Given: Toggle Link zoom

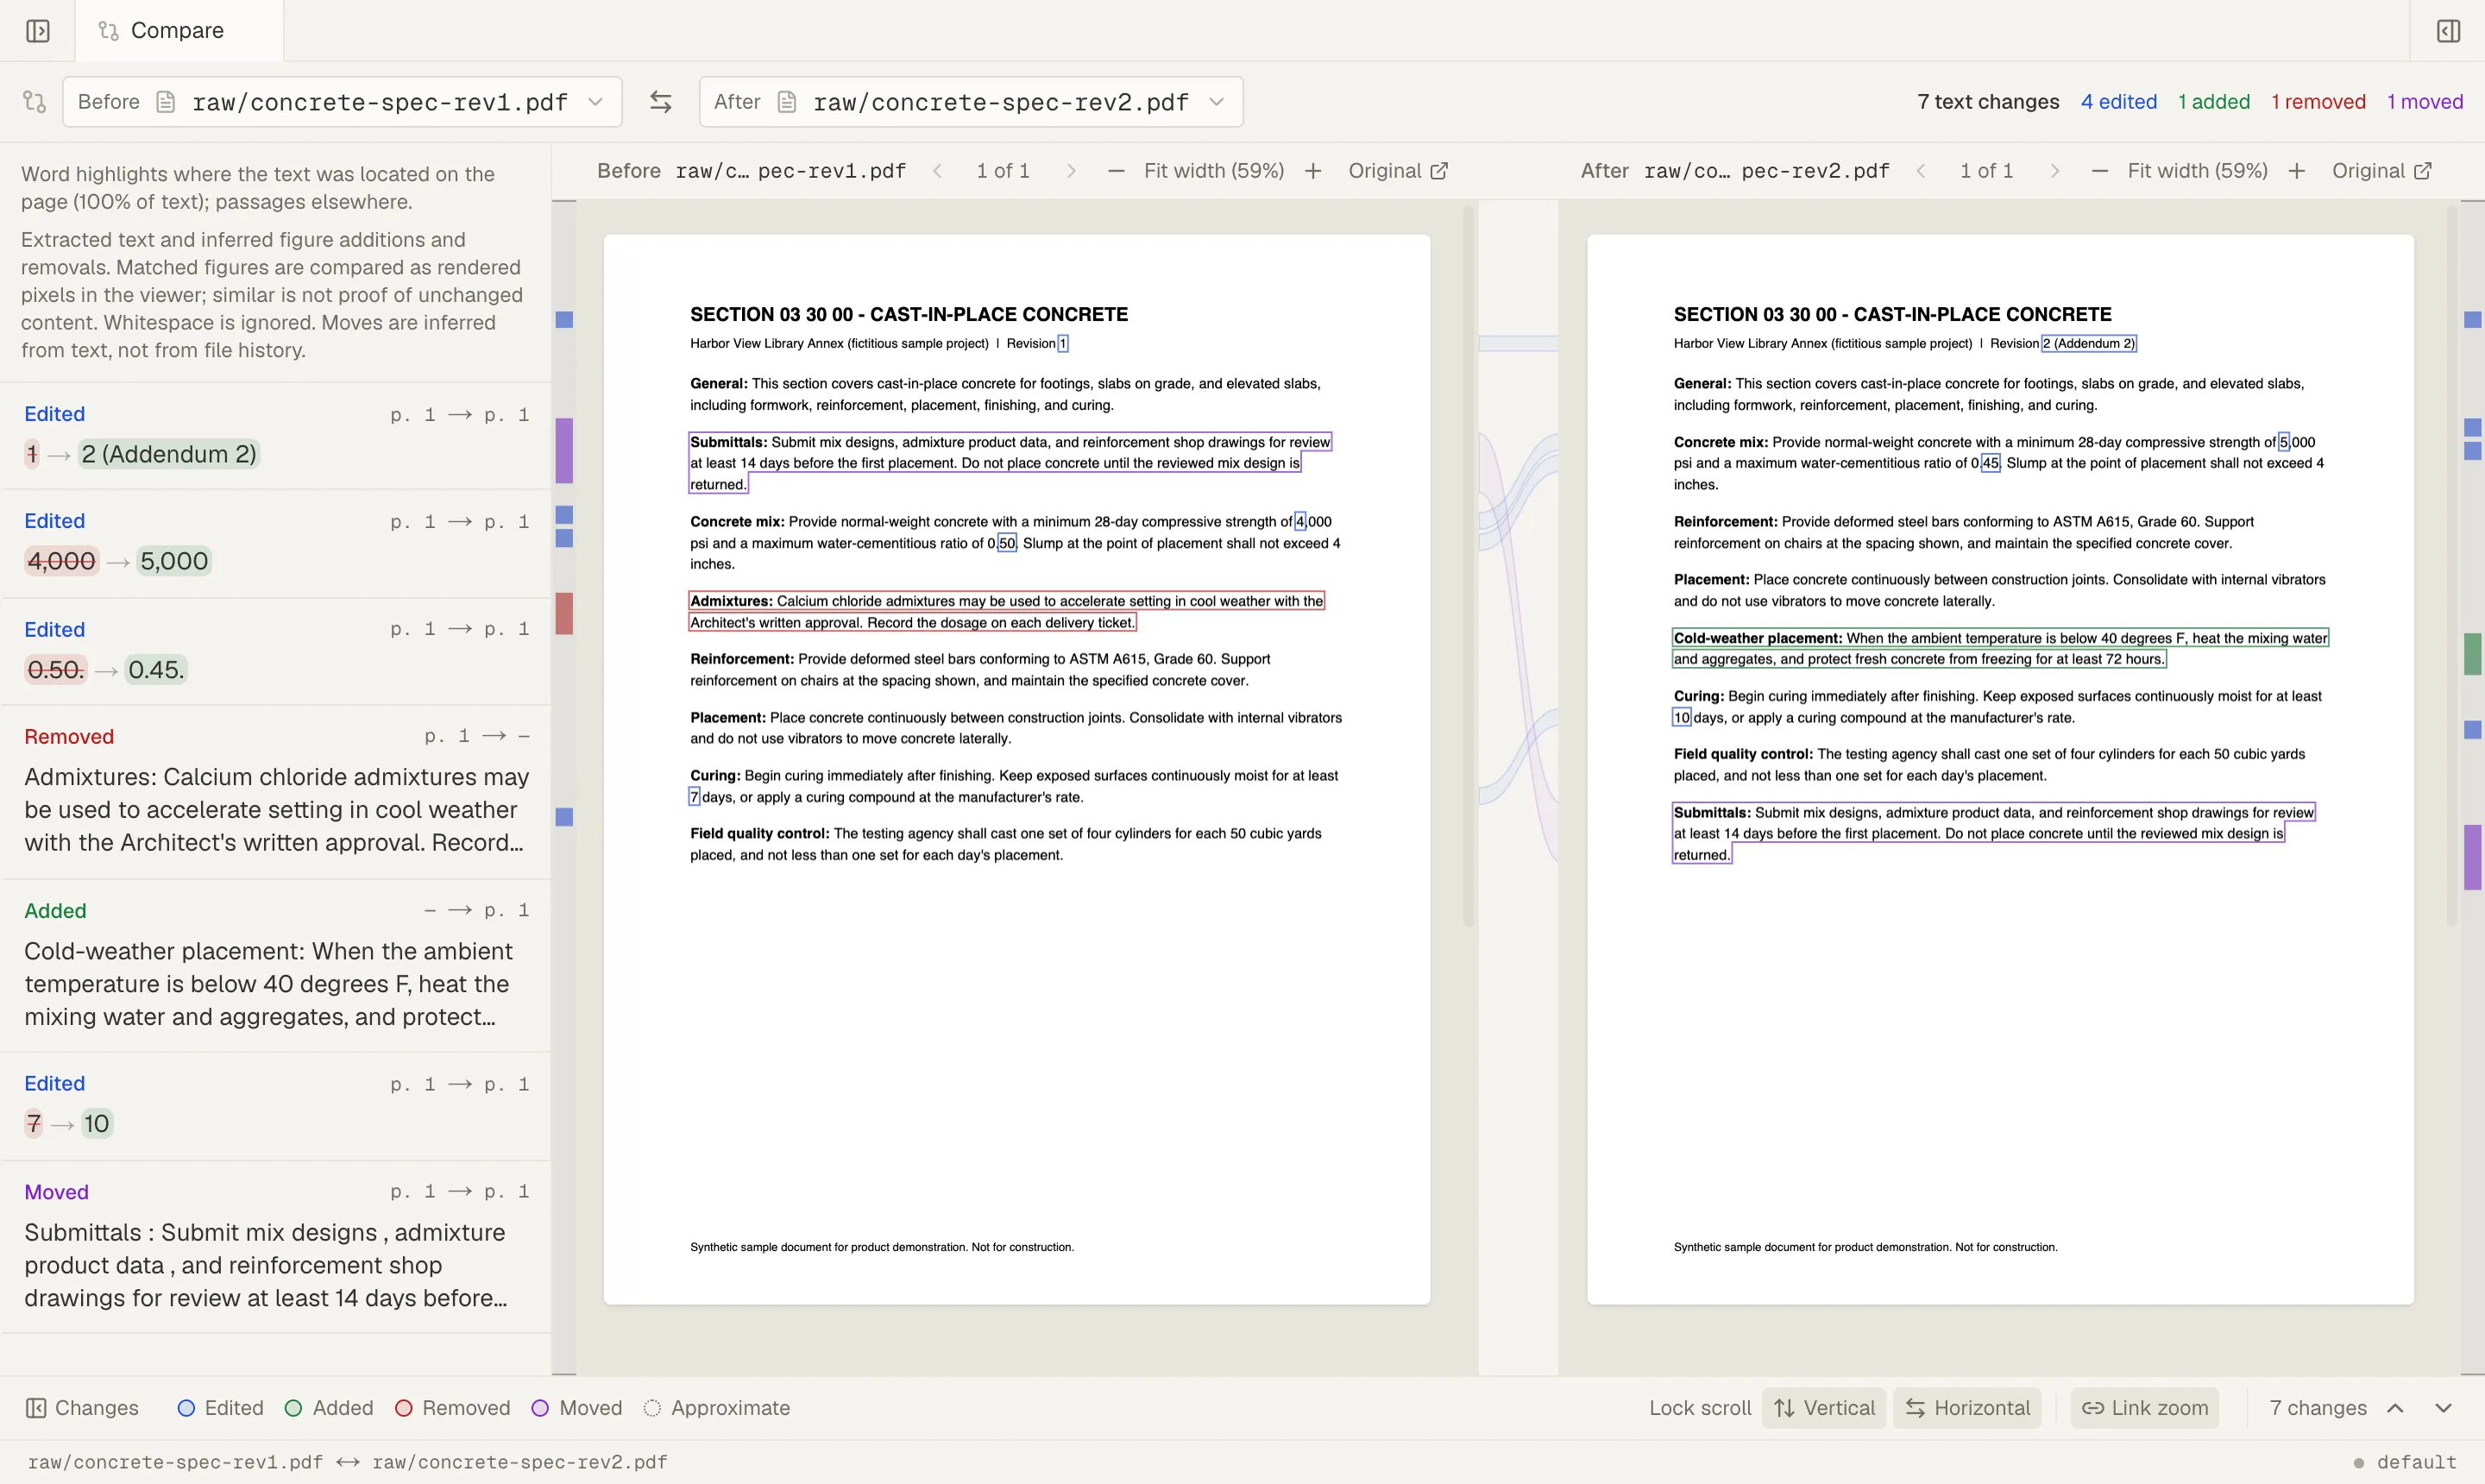Looking at the screenshot, I should click(2145, 1408).
